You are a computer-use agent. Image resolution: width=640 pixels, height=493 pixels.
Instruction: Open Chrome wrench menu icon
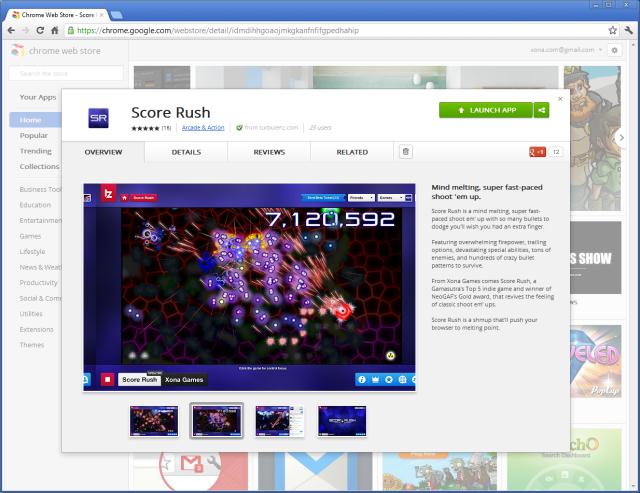tap(629, 30)
